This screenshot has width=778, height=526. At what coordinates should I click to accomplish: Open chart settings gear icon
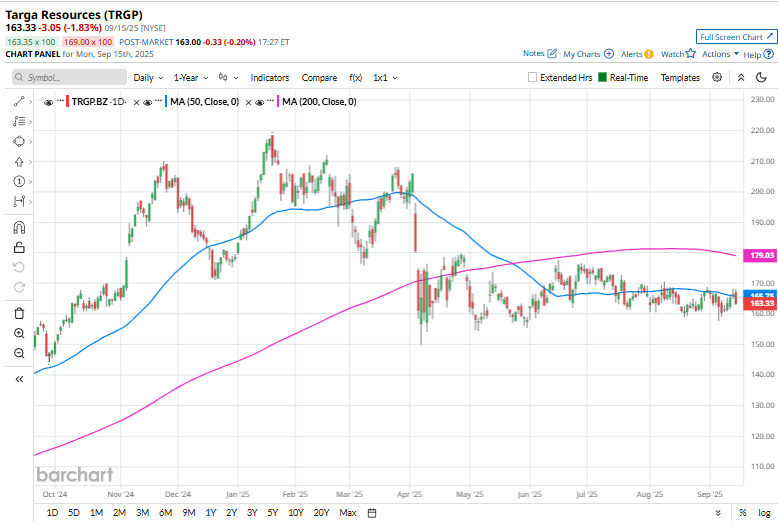click(x=717, y=77)
